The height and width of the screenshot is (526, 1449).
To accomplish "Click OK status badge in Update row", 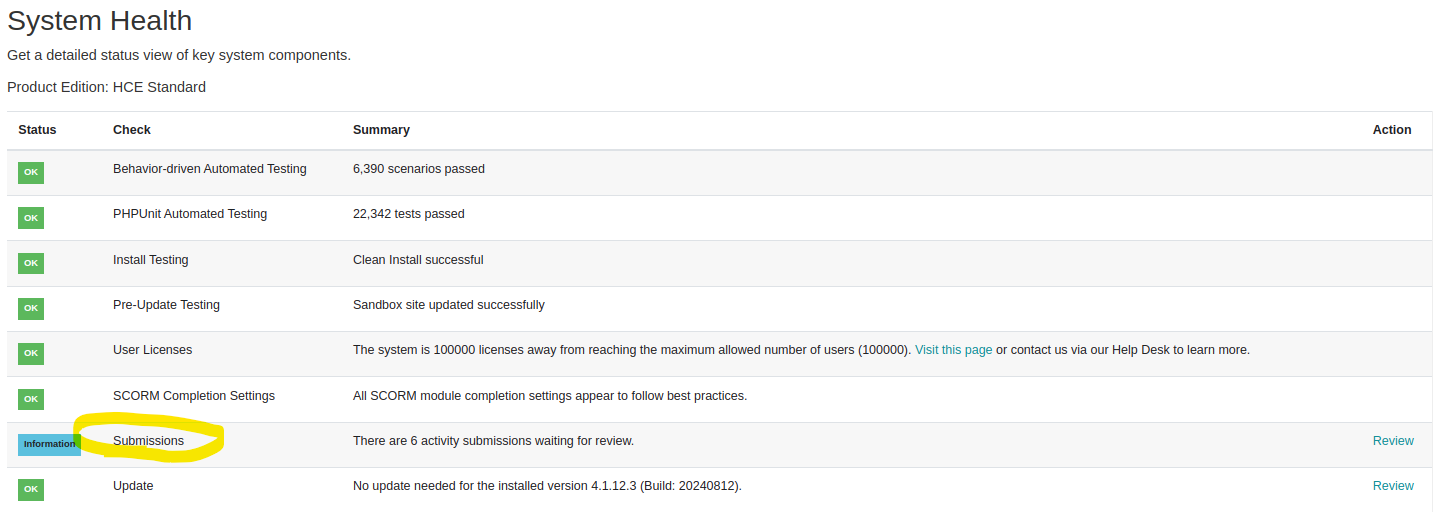I will tap(31, 489).
